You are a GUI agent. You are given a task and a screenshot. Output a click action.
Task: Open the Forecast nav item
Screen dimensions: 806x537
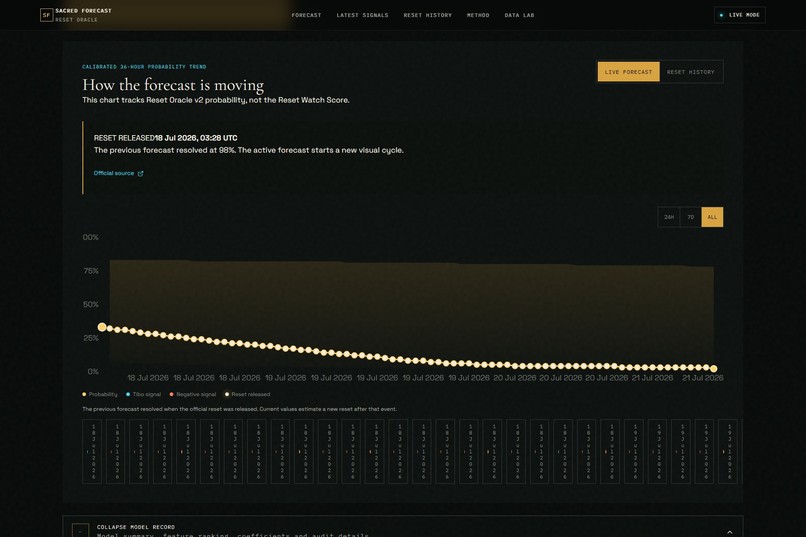pos(306,15)
